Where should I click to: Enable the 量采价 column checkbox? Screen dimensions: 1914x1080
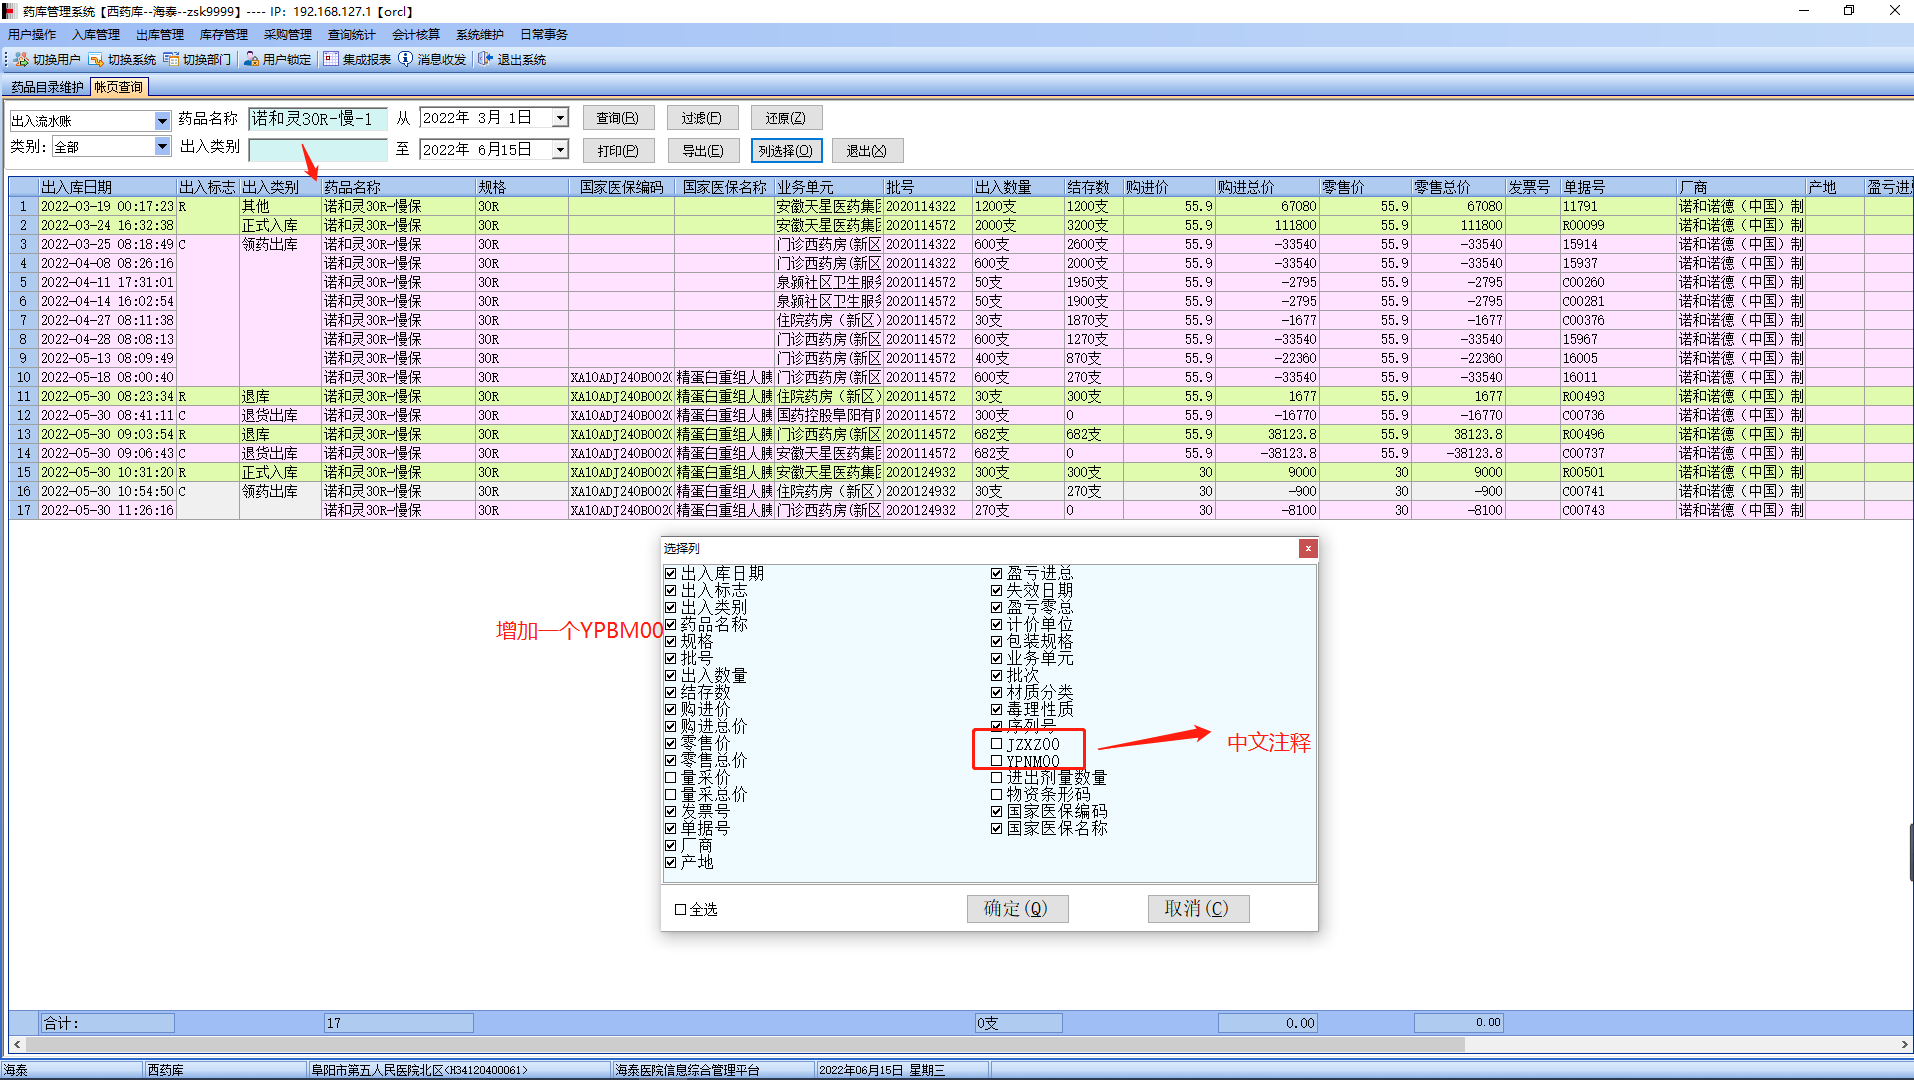tap(671, 778)
